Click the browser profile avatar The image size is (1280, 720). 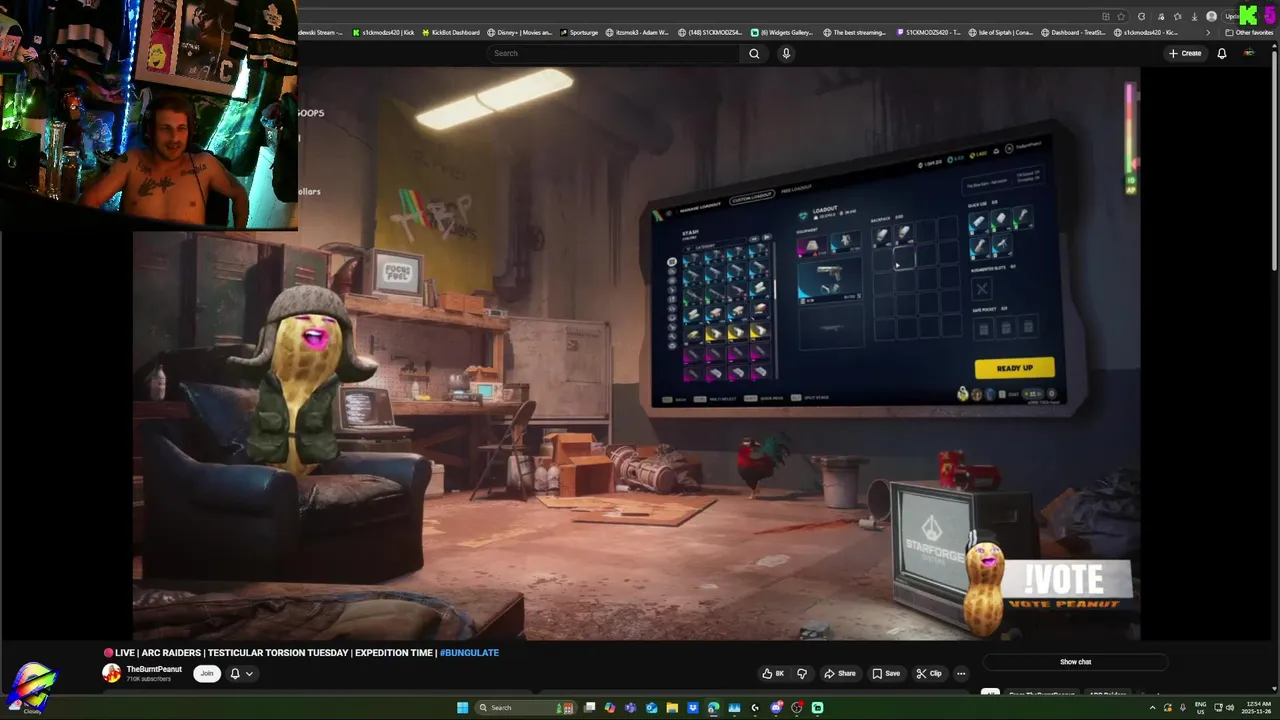coord(1211,16)
